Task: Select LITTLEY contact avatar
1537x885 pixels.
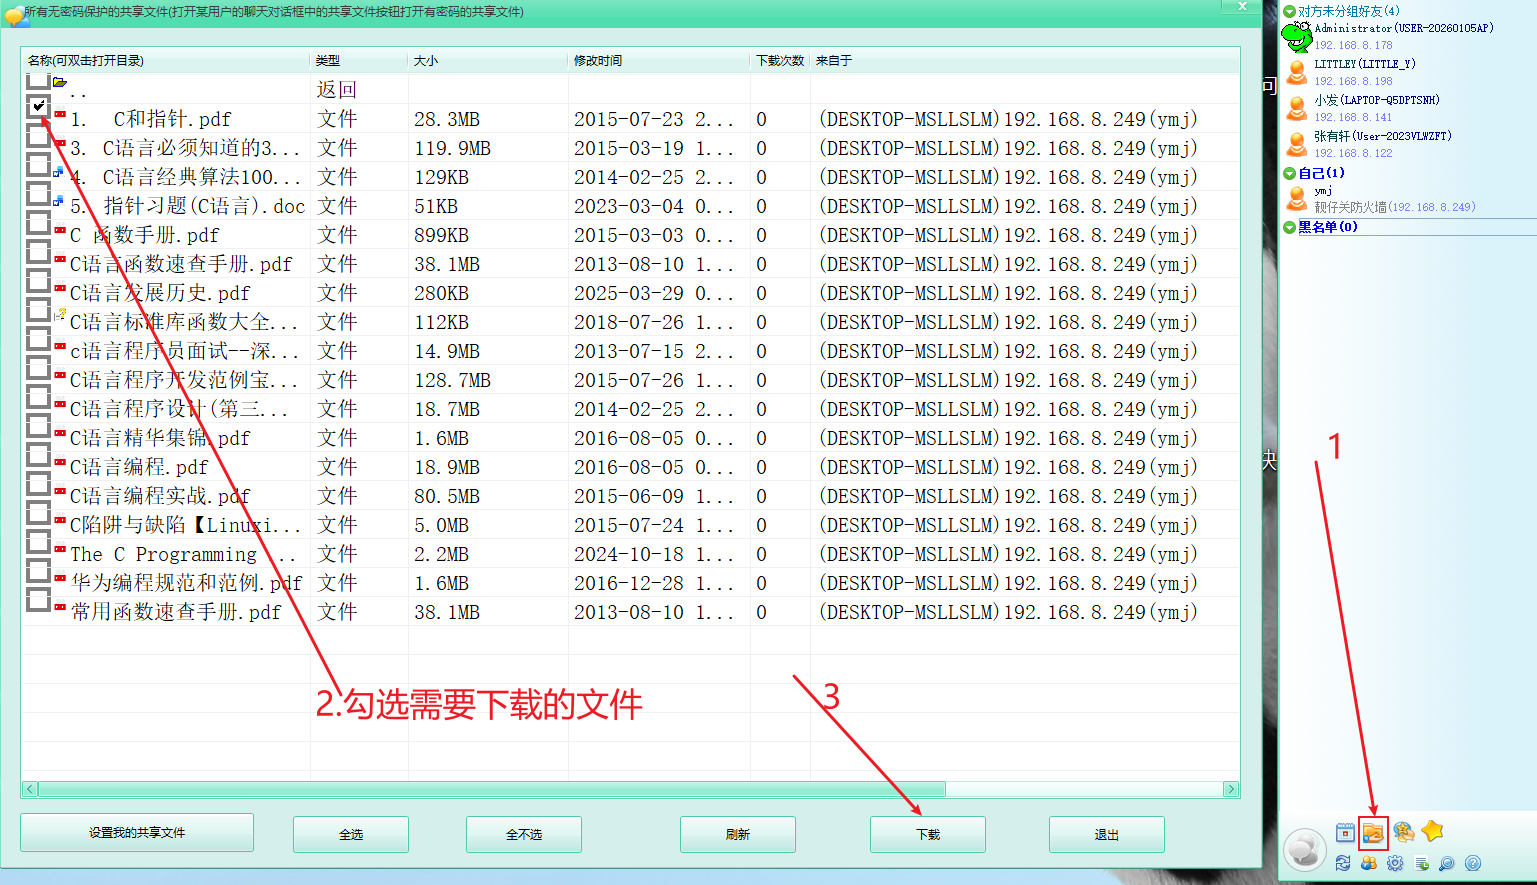Action: (1297, 73)
